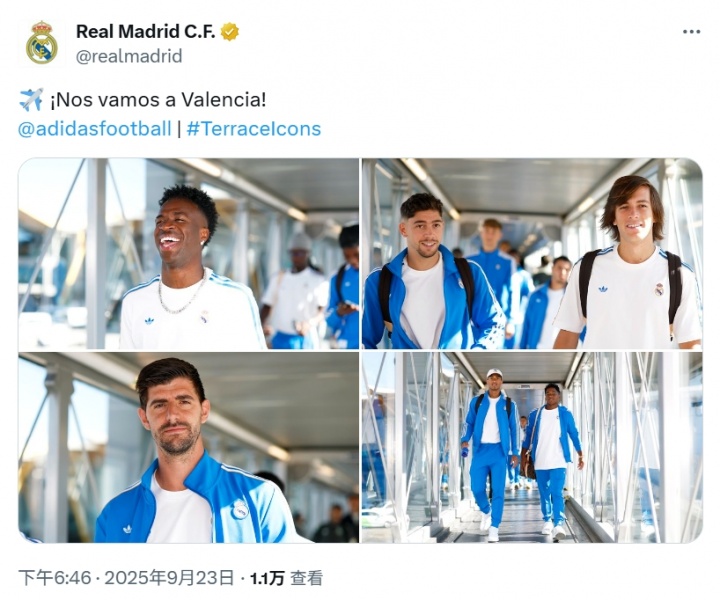The height and width of the screenshot is (600, 720).
Task: Open the #TerraceIcons hashtag
Action: (x=254, y=129)
